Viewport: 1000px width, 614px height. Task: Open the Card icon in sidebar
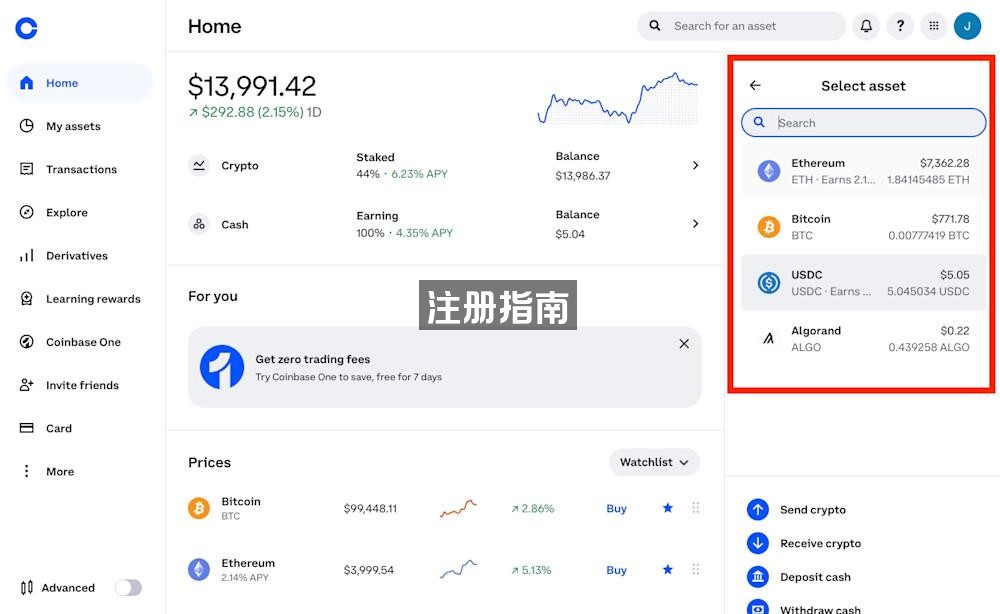coord(26,428)
